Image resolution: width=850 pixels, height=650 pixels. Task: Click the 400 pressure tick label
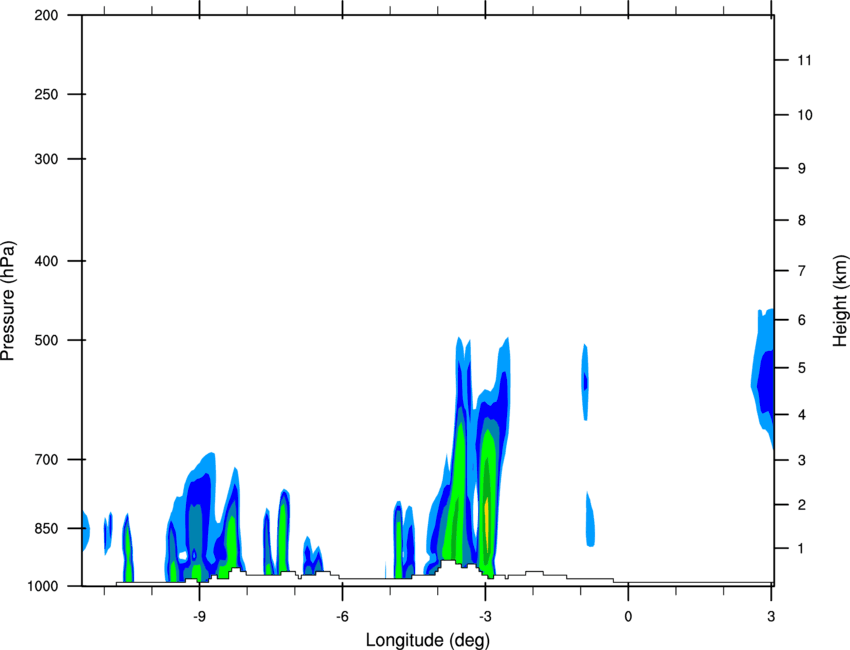[x=46, y=261]
